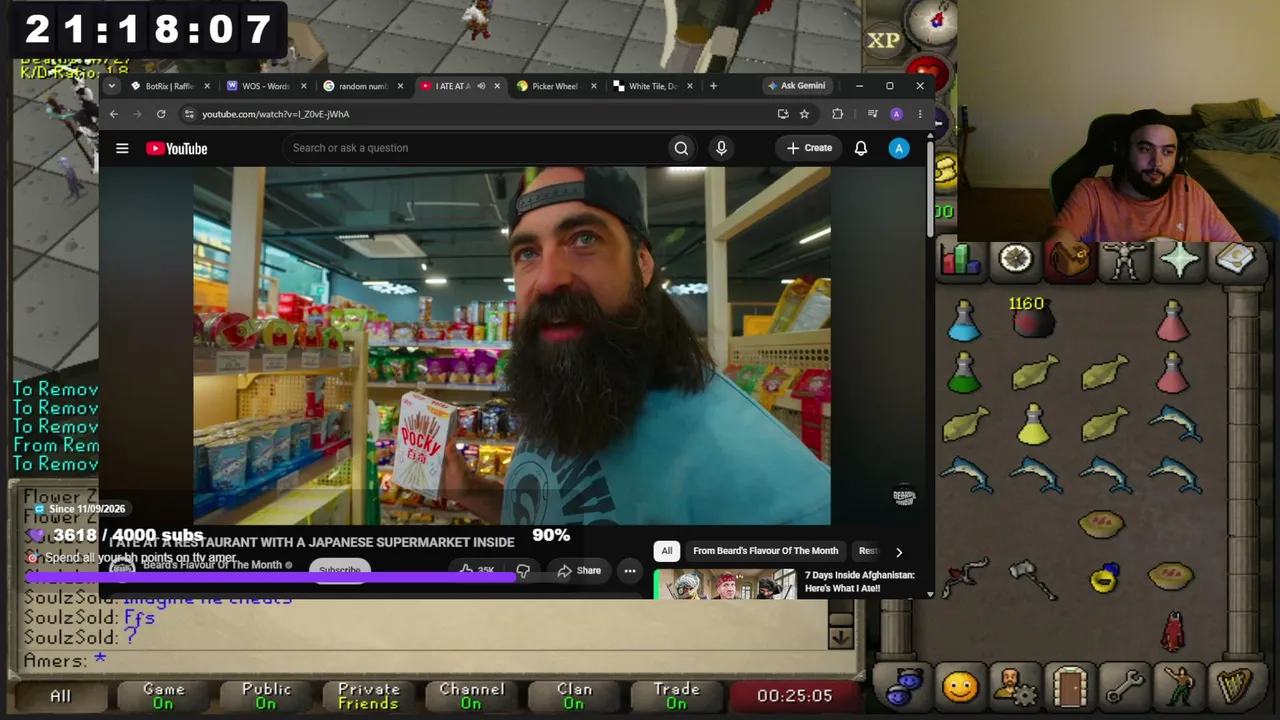The width and height of the screenshot is (1280, 720).
Task: Open the game's XP drops orb
Action: point(883,40)
